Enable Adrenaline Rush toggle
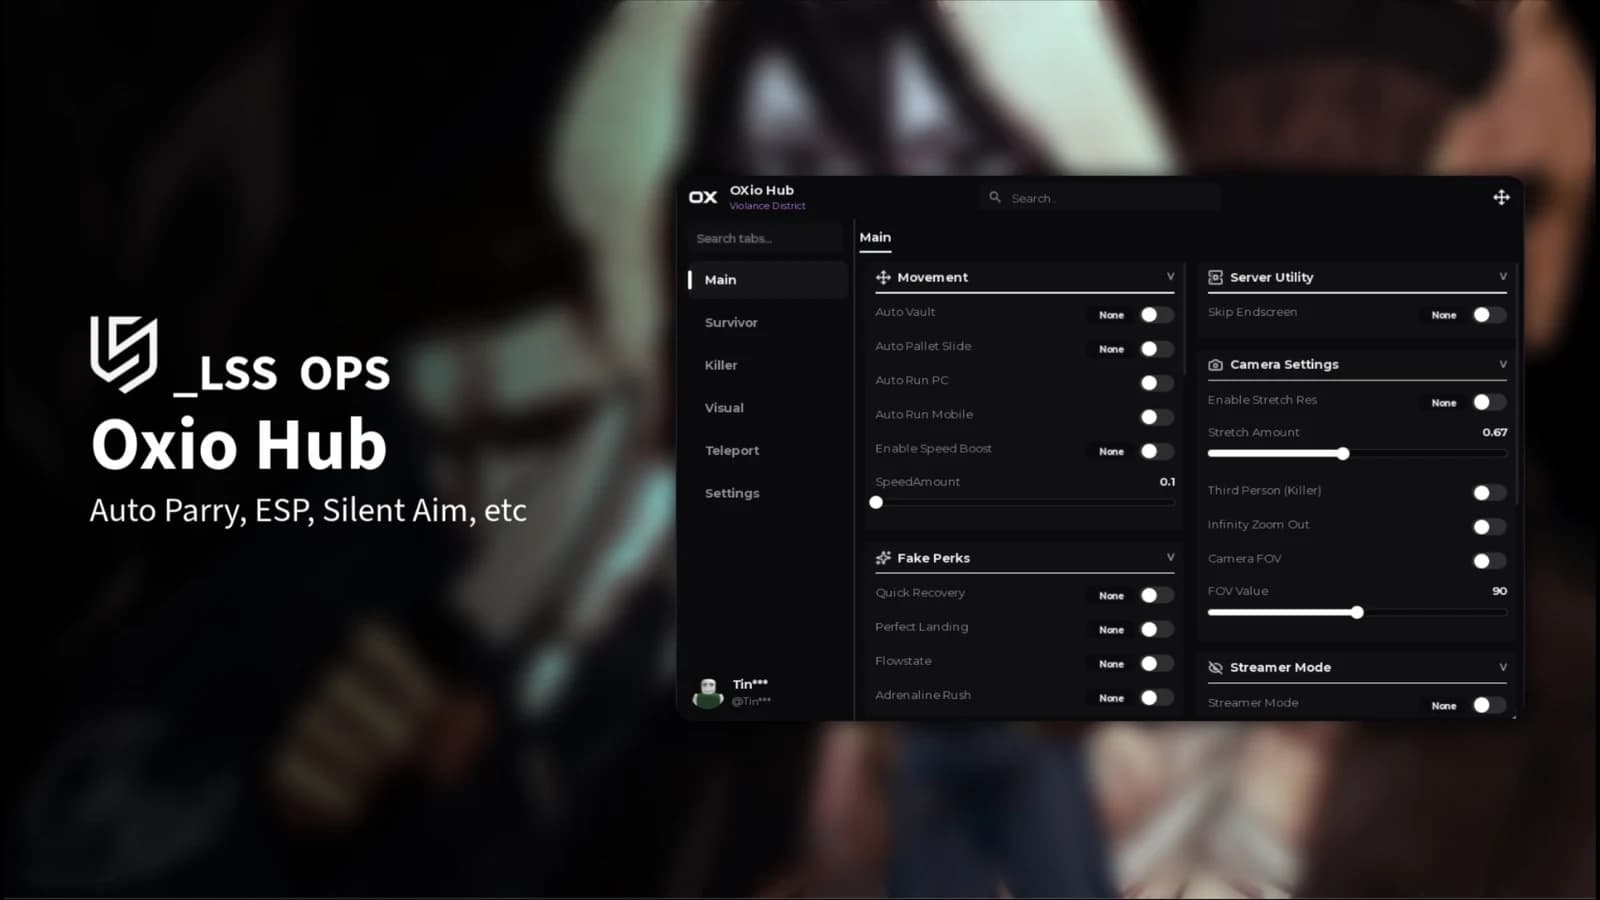Image resolution: width=1600 pixels, height=900 pixels. click(1157, 697)
